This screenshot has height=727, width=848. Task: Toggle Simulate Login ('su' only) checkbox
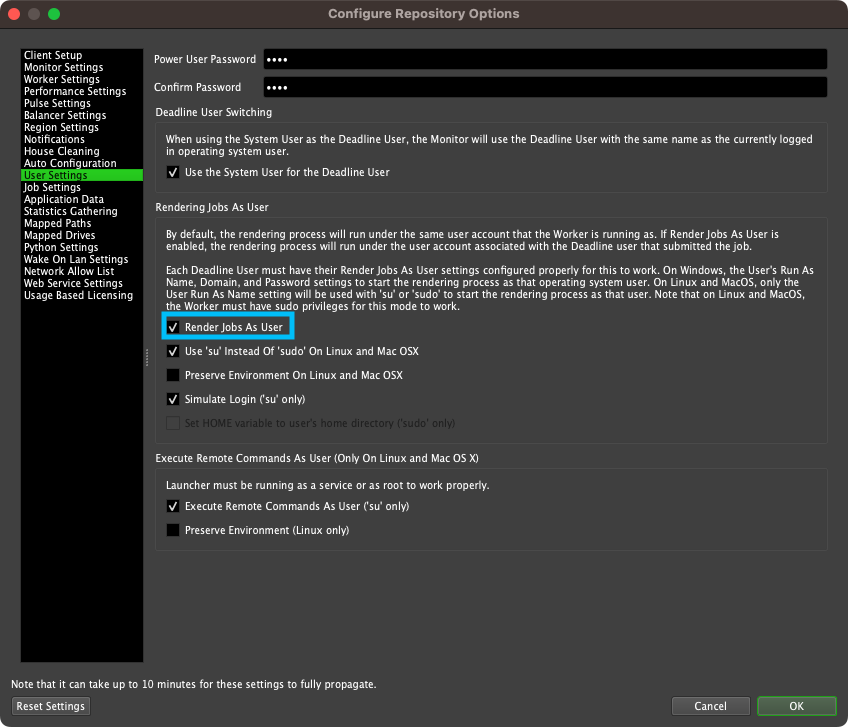[x=173, y=400]
